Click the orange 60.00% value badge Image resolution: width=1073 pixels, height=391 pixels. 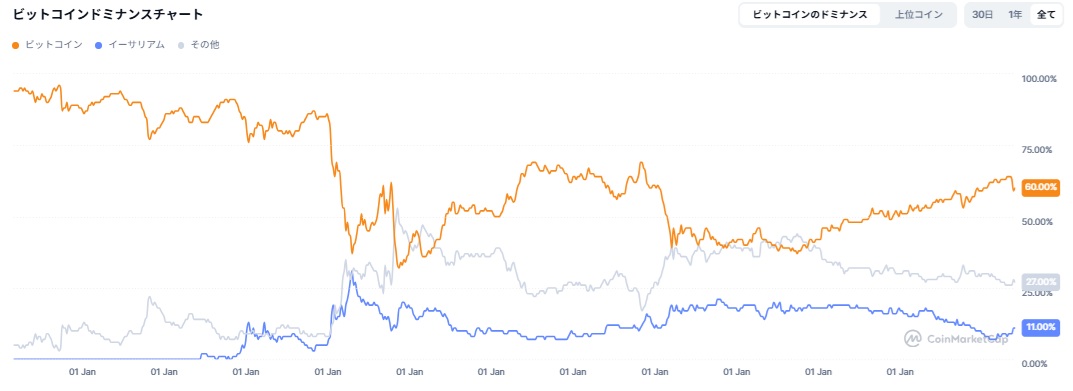pos(1040,187)
